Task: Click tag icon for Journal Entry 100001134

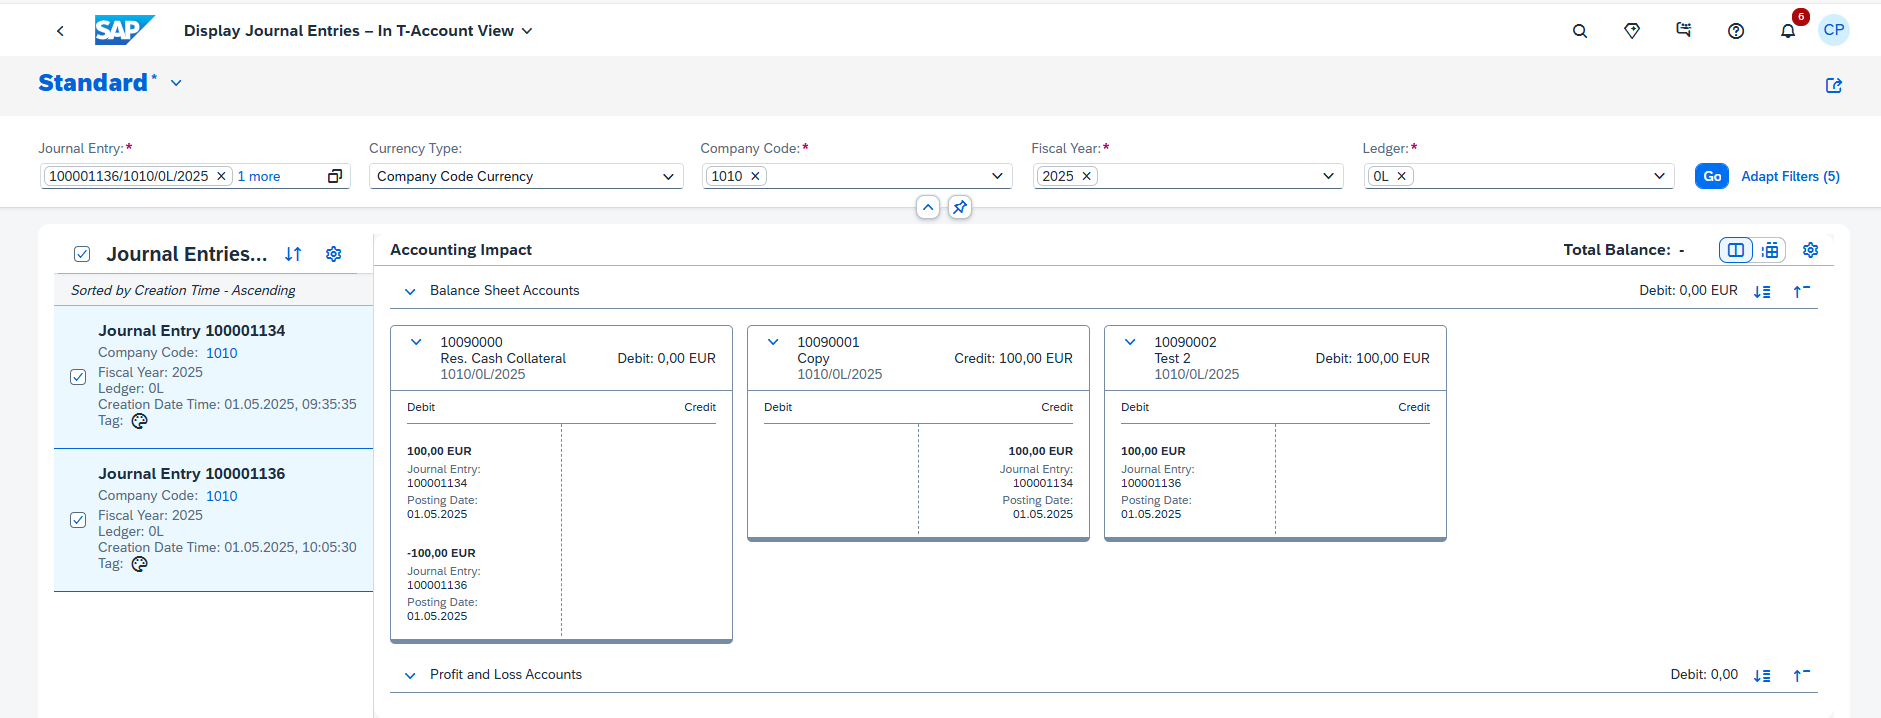Action: pos(140,421)
